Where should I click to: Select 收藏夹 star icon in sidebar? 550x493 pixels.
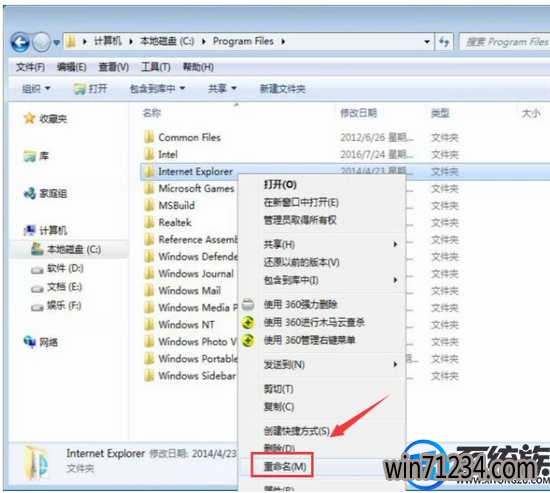point(29,118)
